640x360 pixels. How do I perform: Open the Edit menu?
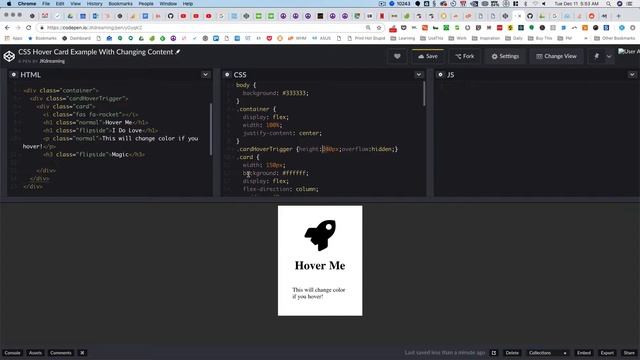(60, 4)
